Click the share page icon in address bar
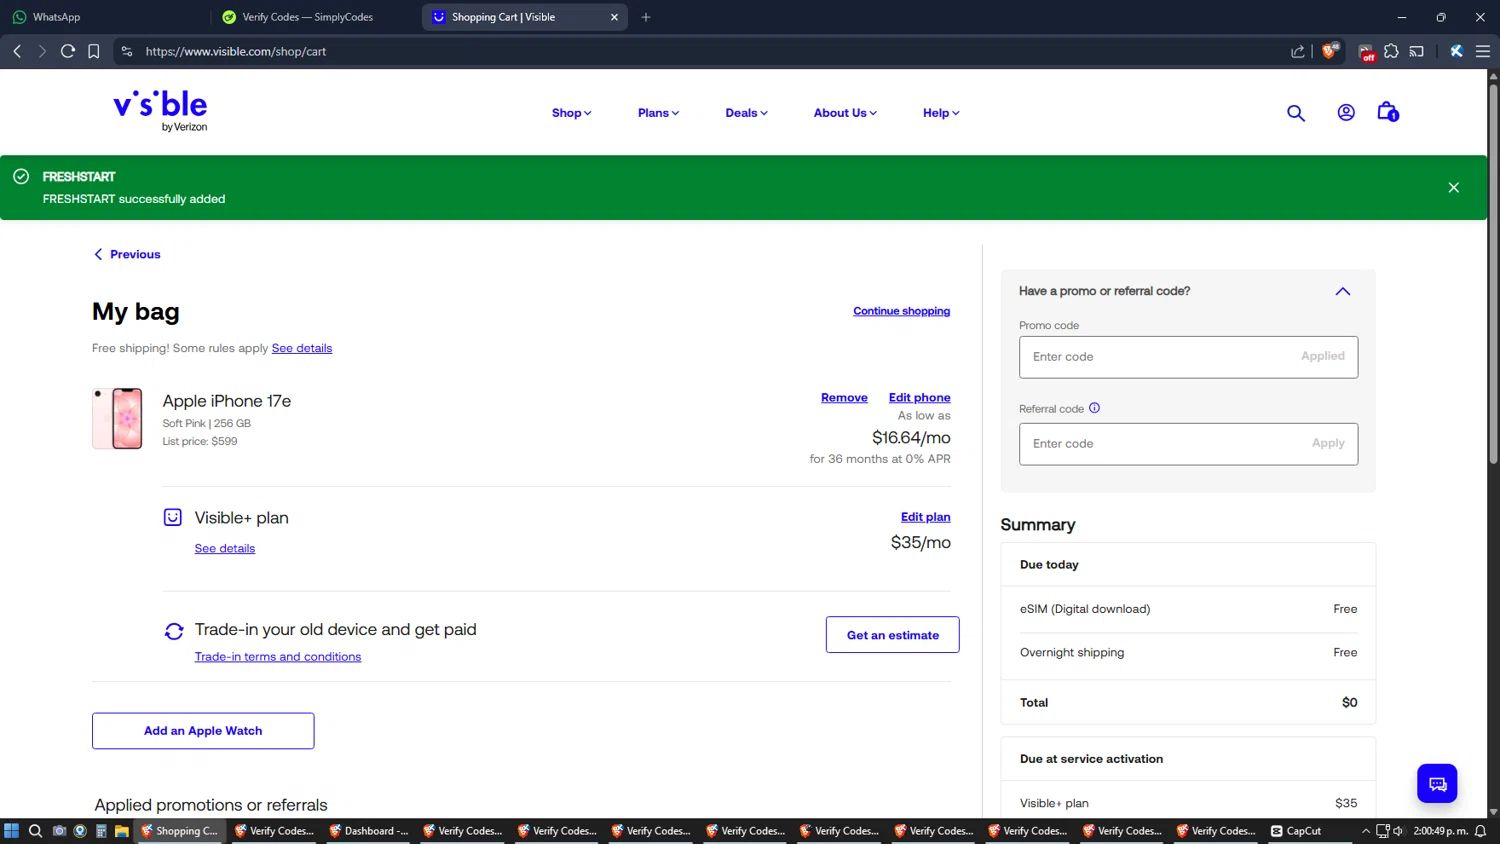The width and height of the screenshot is (1500, 844). [1298, 51]
